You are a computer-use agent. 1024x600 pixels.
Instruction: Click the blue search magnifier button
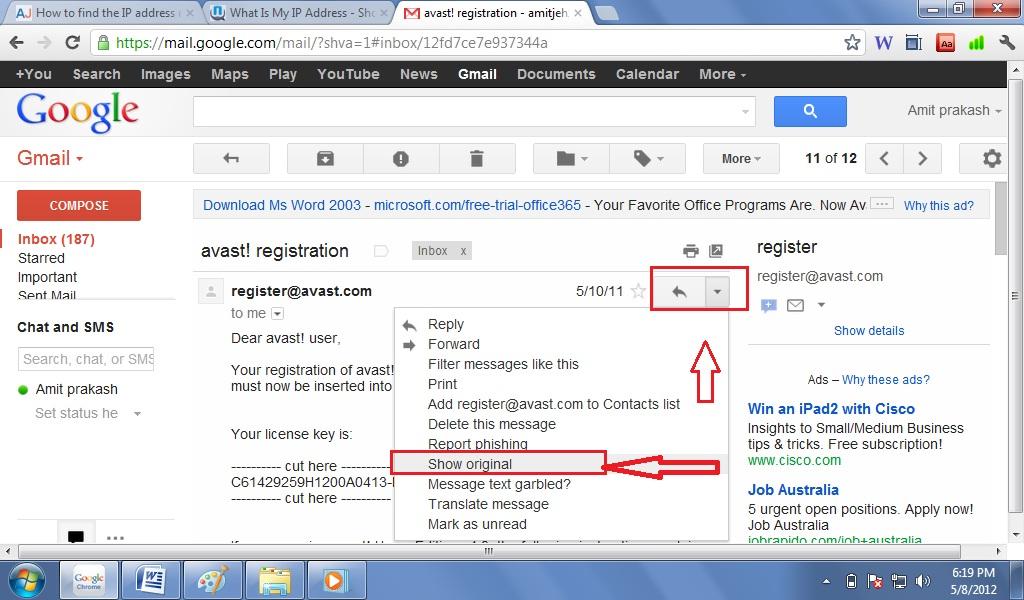[x=810, y=111]
